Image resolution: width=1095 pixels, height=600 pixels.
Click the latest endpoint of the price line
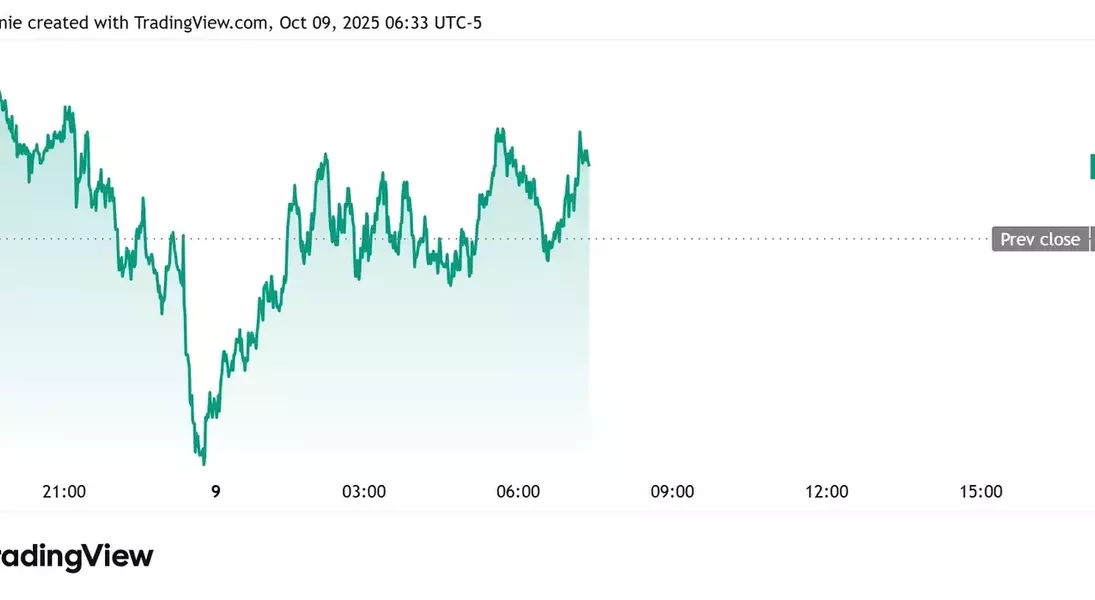pos(589,165)
